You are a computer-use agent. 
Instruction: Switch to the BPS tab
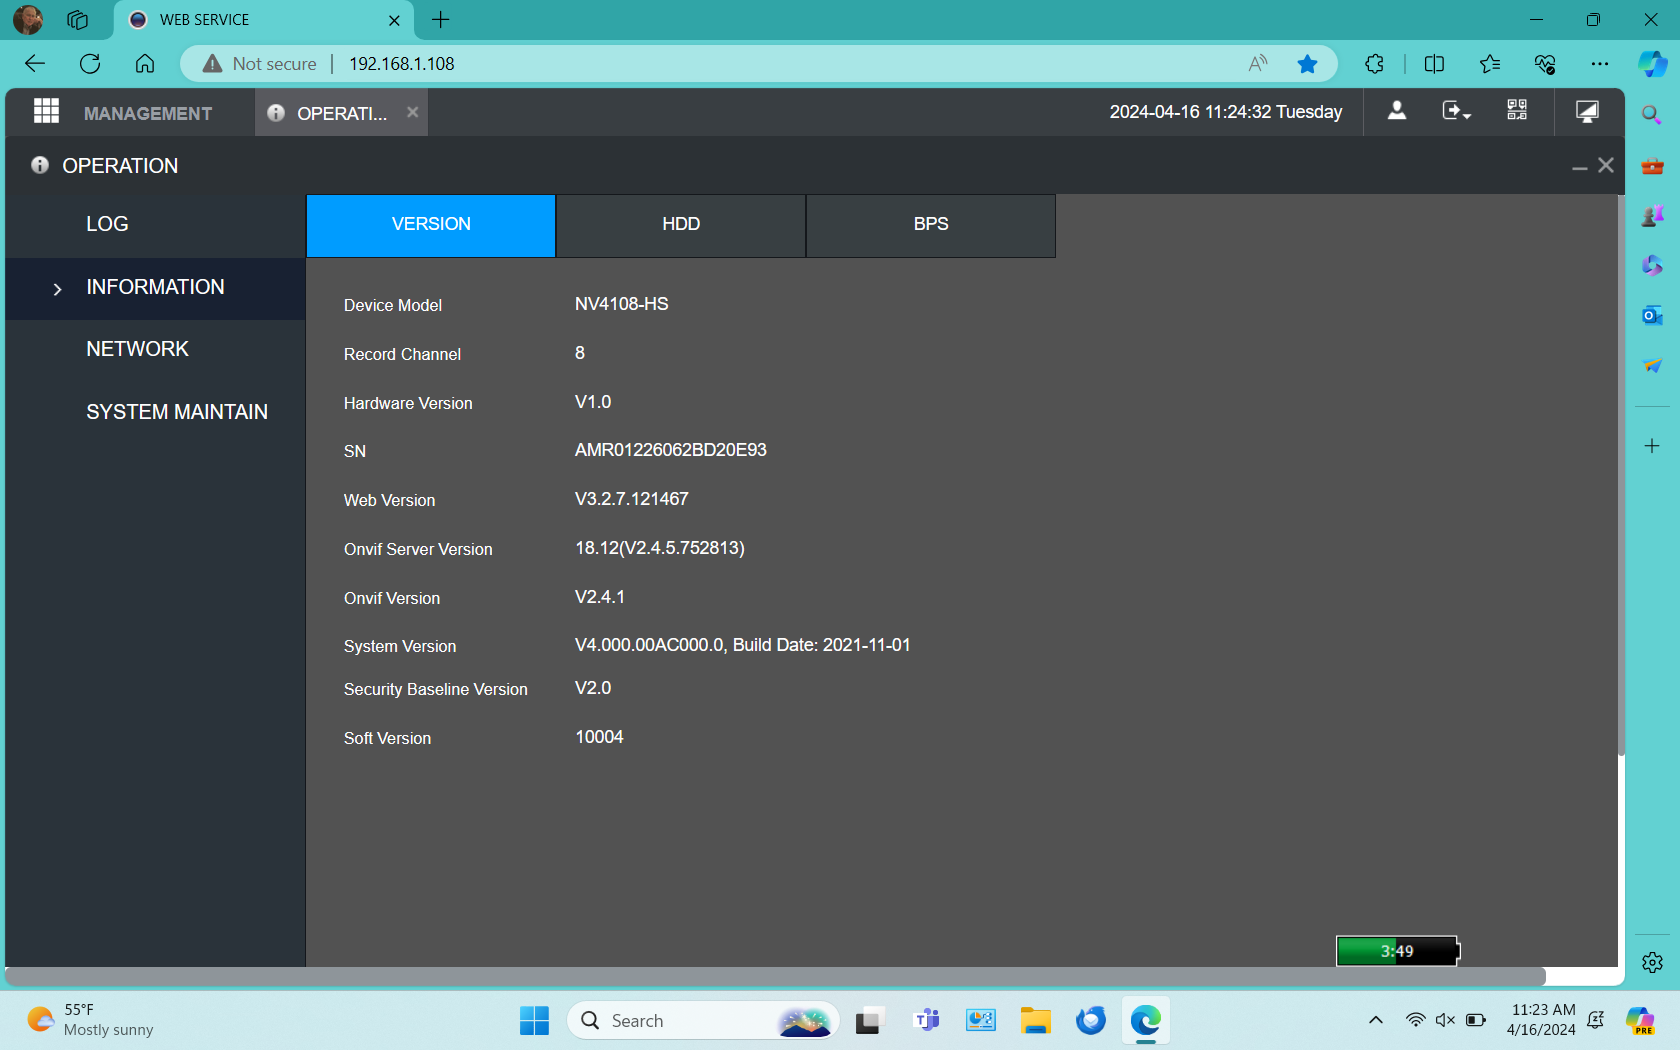coord(931,225)
